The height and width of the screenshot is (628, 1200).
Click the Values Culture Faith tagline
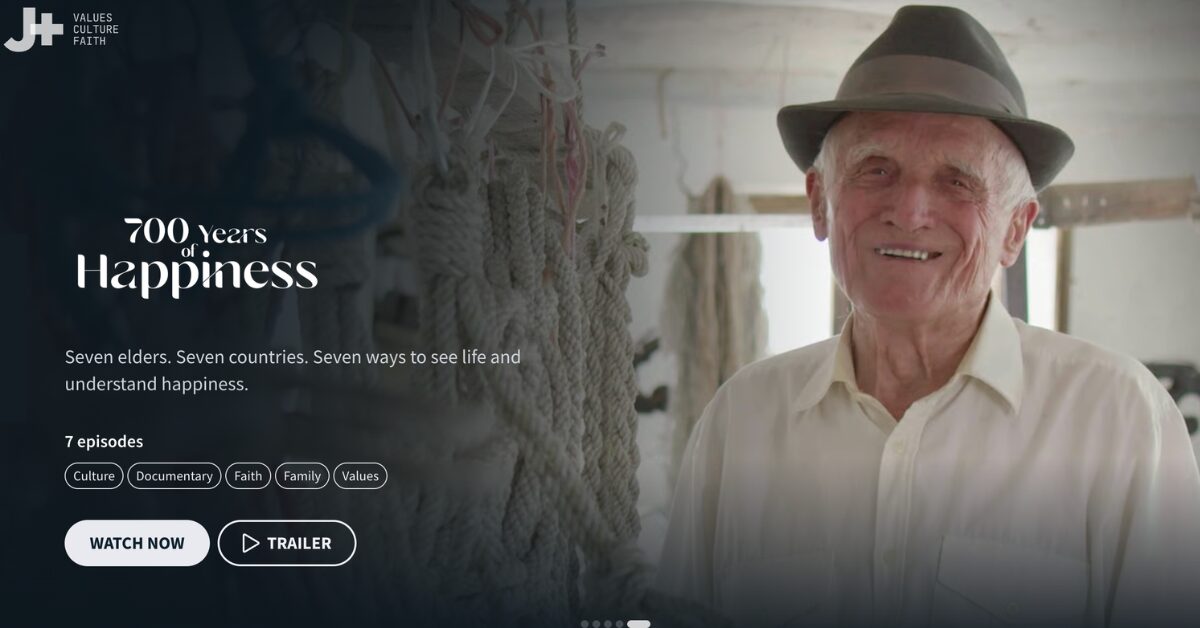(95, 29)
